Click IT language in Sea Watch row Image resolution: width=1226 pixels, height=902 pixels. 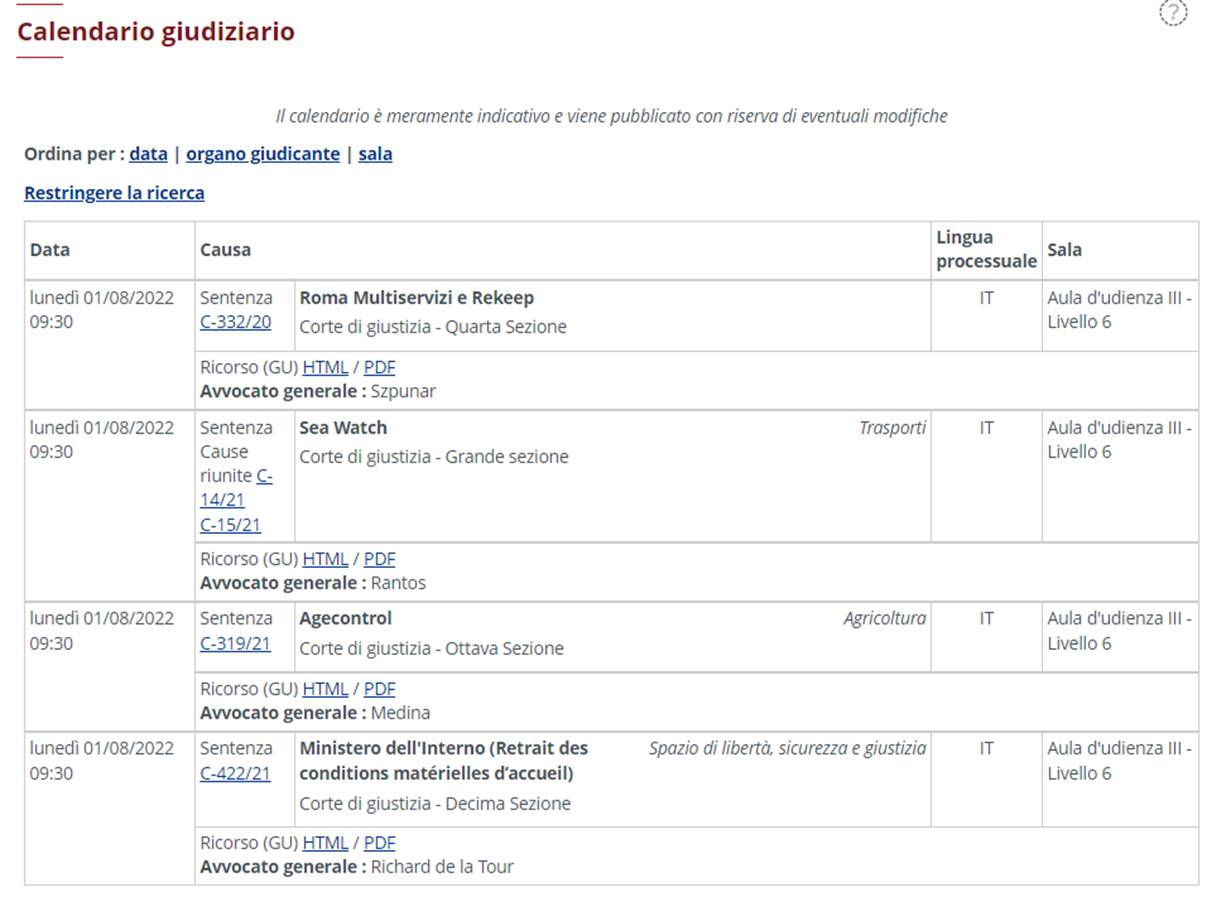tap(987, 427)
